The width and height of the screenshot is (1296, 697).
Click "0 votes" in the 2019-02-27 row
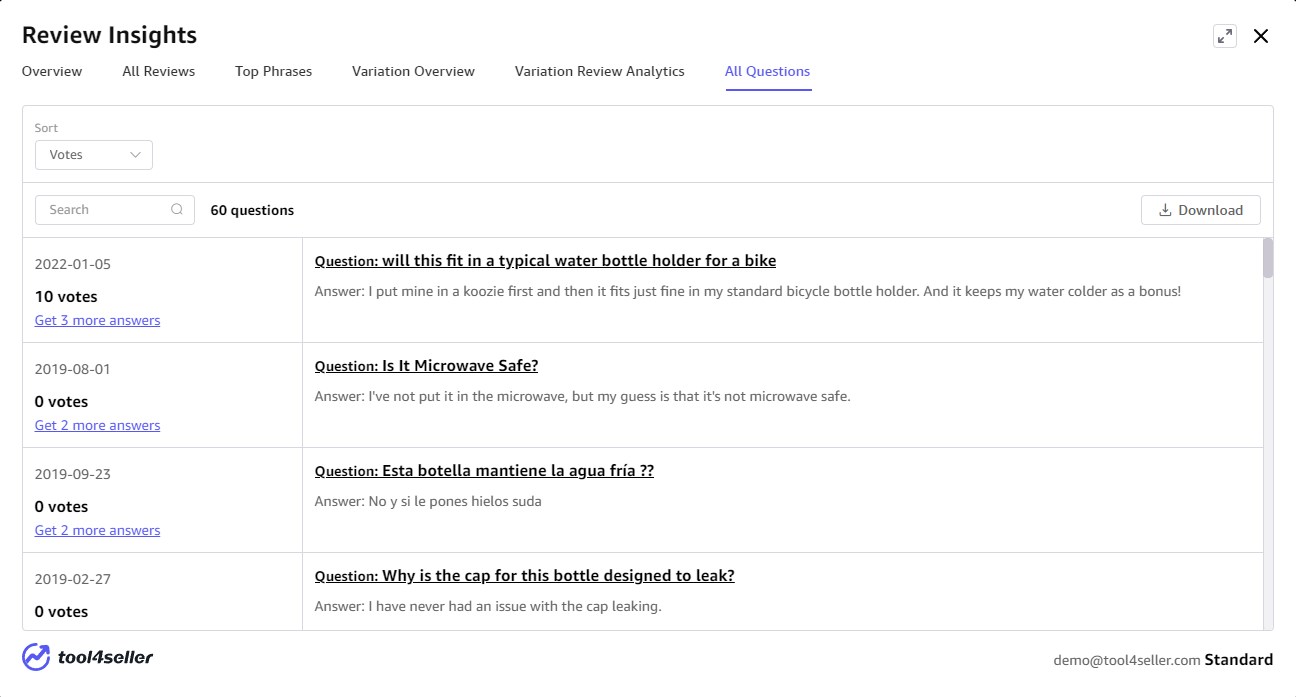[62, 611]
